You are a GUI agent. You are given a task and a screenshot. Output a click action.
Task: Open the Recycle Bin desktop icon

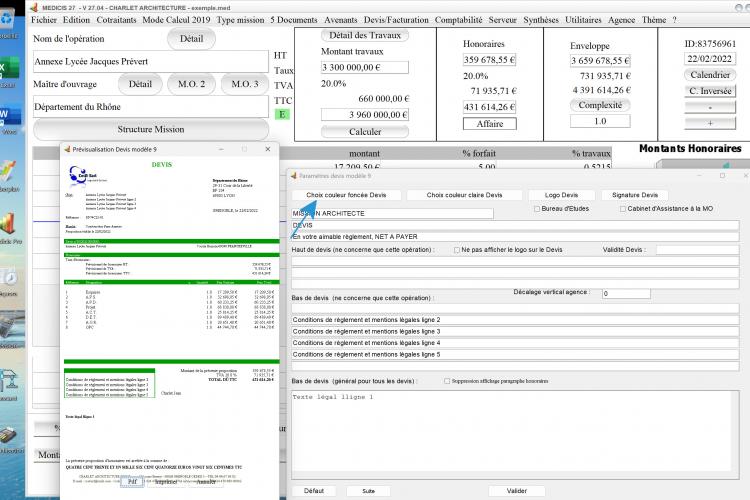pos(8,24)
